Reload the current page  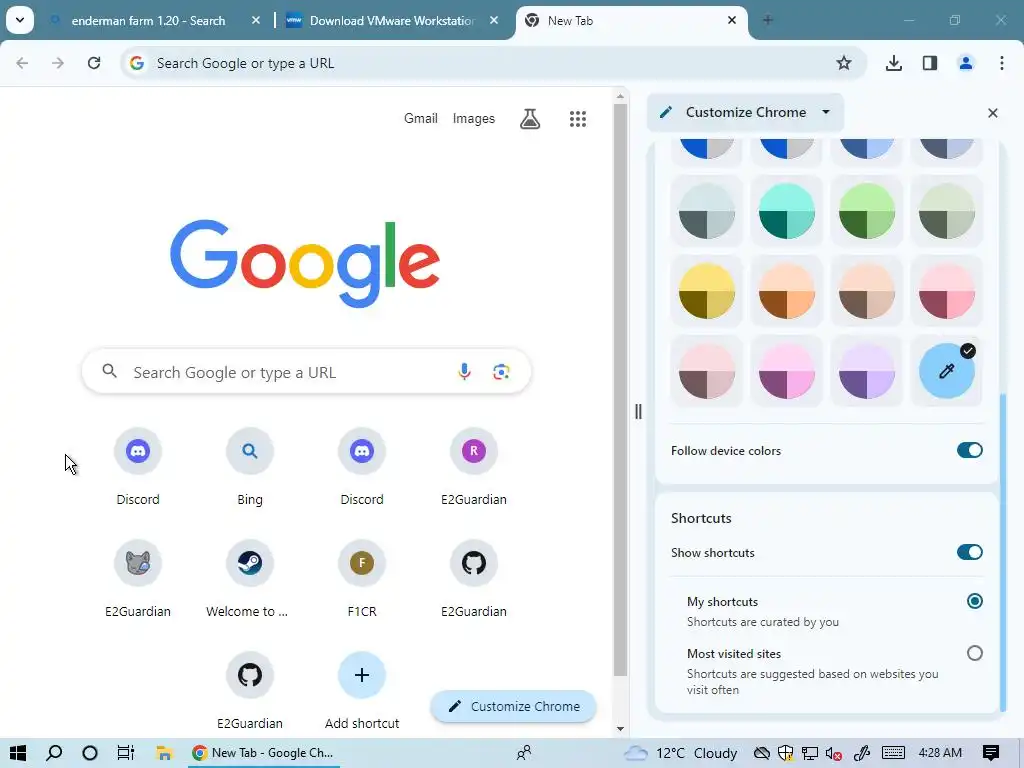point(94,63)
